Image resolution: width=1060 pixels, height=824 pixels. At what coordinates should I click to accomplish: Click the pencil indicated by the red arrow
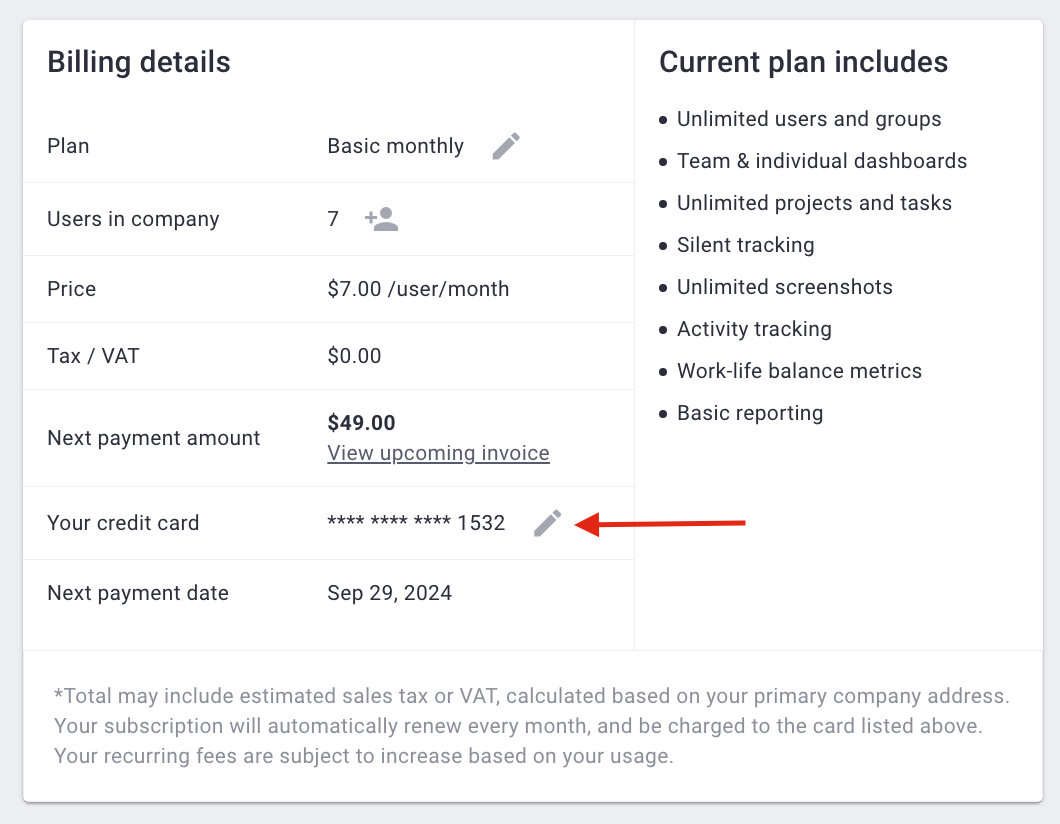tap(546, 522)
